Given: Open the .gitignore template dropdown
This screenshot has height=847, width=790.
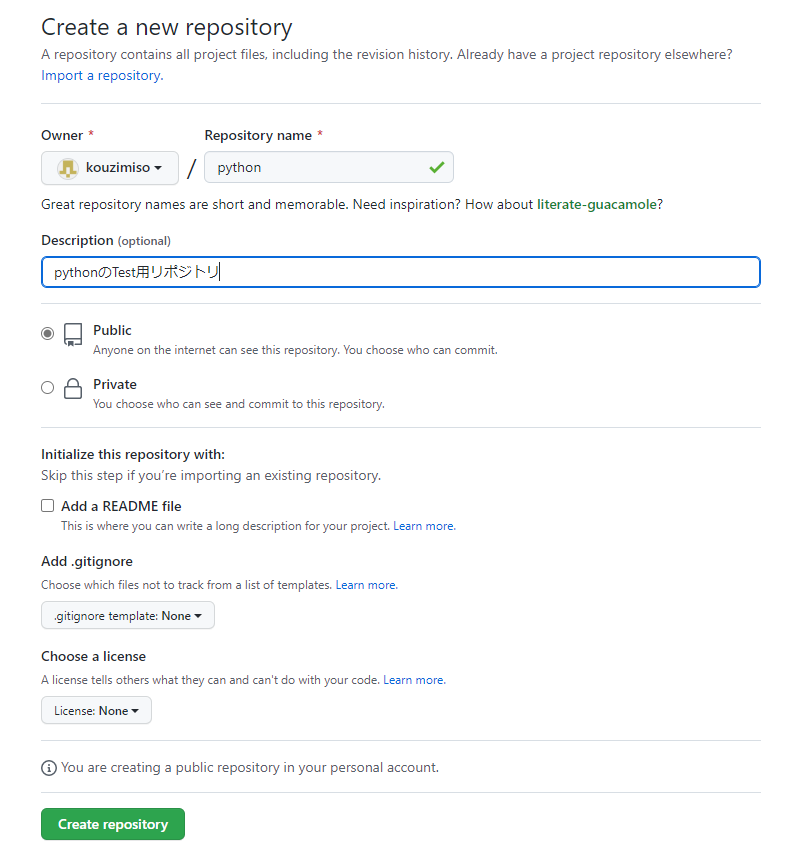Looking at the screenshot, I should pos(127,615).
